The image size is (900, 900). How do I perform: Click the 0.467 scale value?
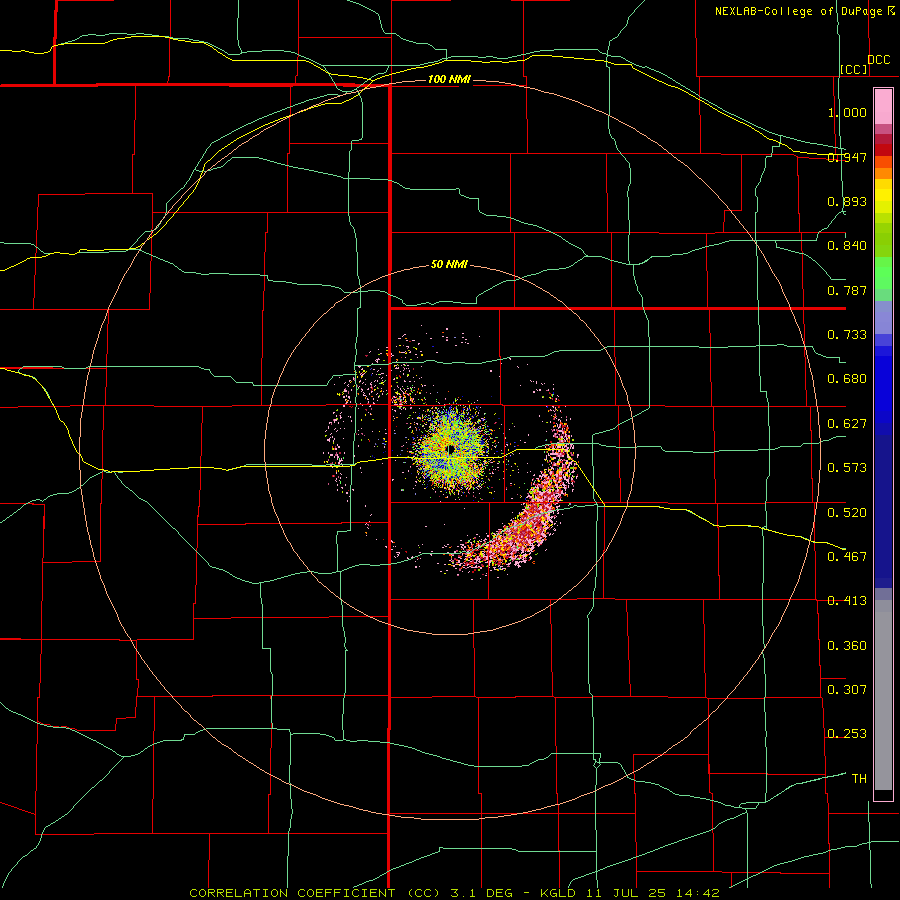[847, 556]
